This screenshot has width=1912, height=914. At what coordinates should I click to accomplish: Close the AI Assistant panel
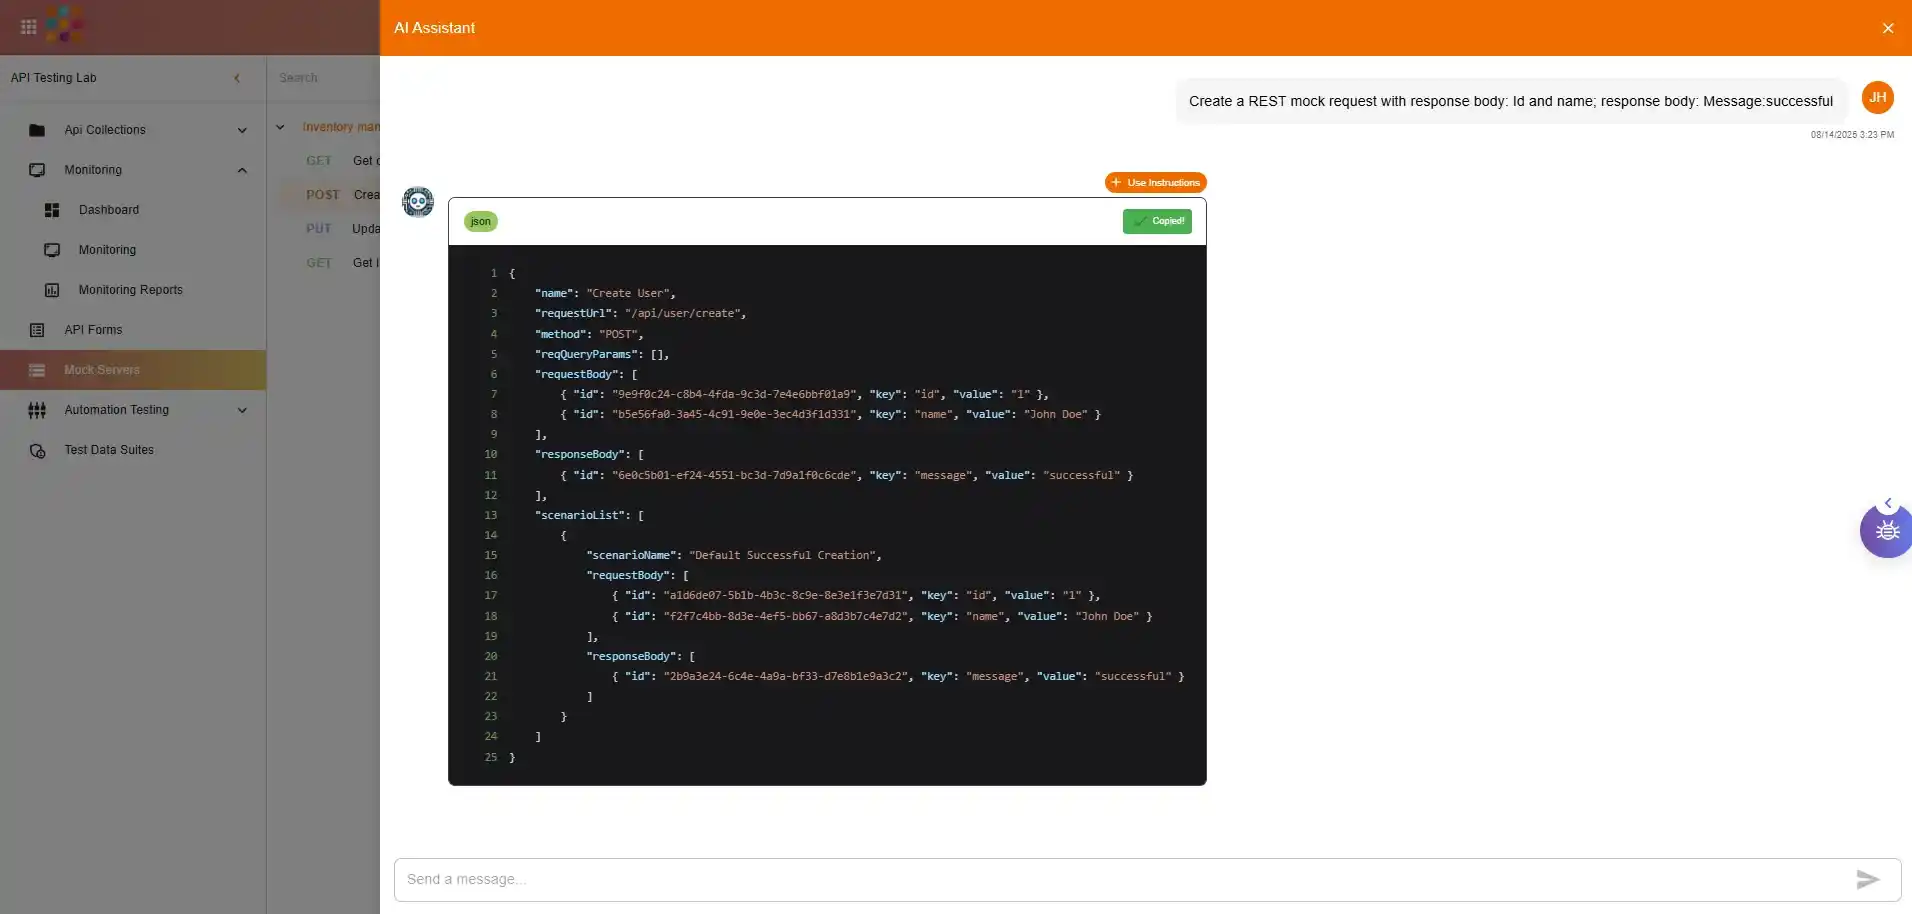click(1887, 28)
